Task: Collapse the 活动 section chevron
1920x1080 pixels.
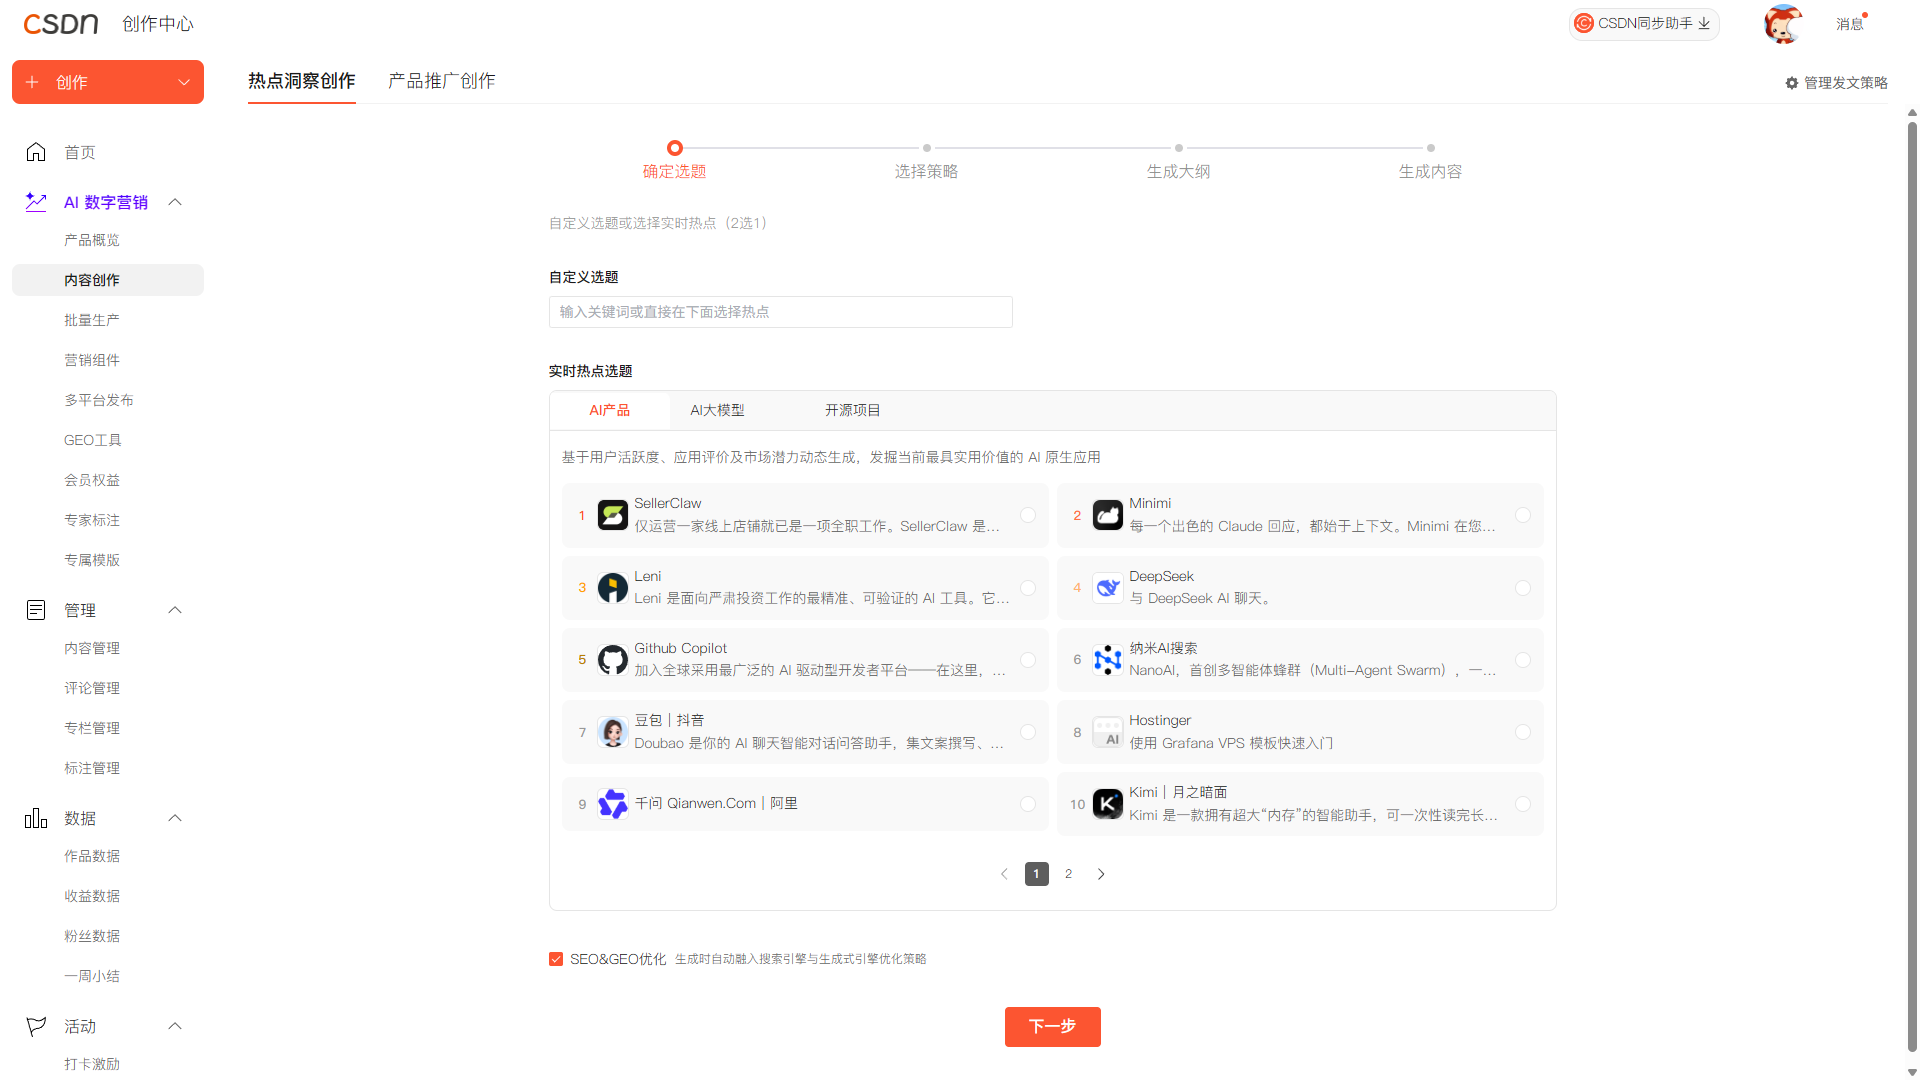Action: [175, 1026]
